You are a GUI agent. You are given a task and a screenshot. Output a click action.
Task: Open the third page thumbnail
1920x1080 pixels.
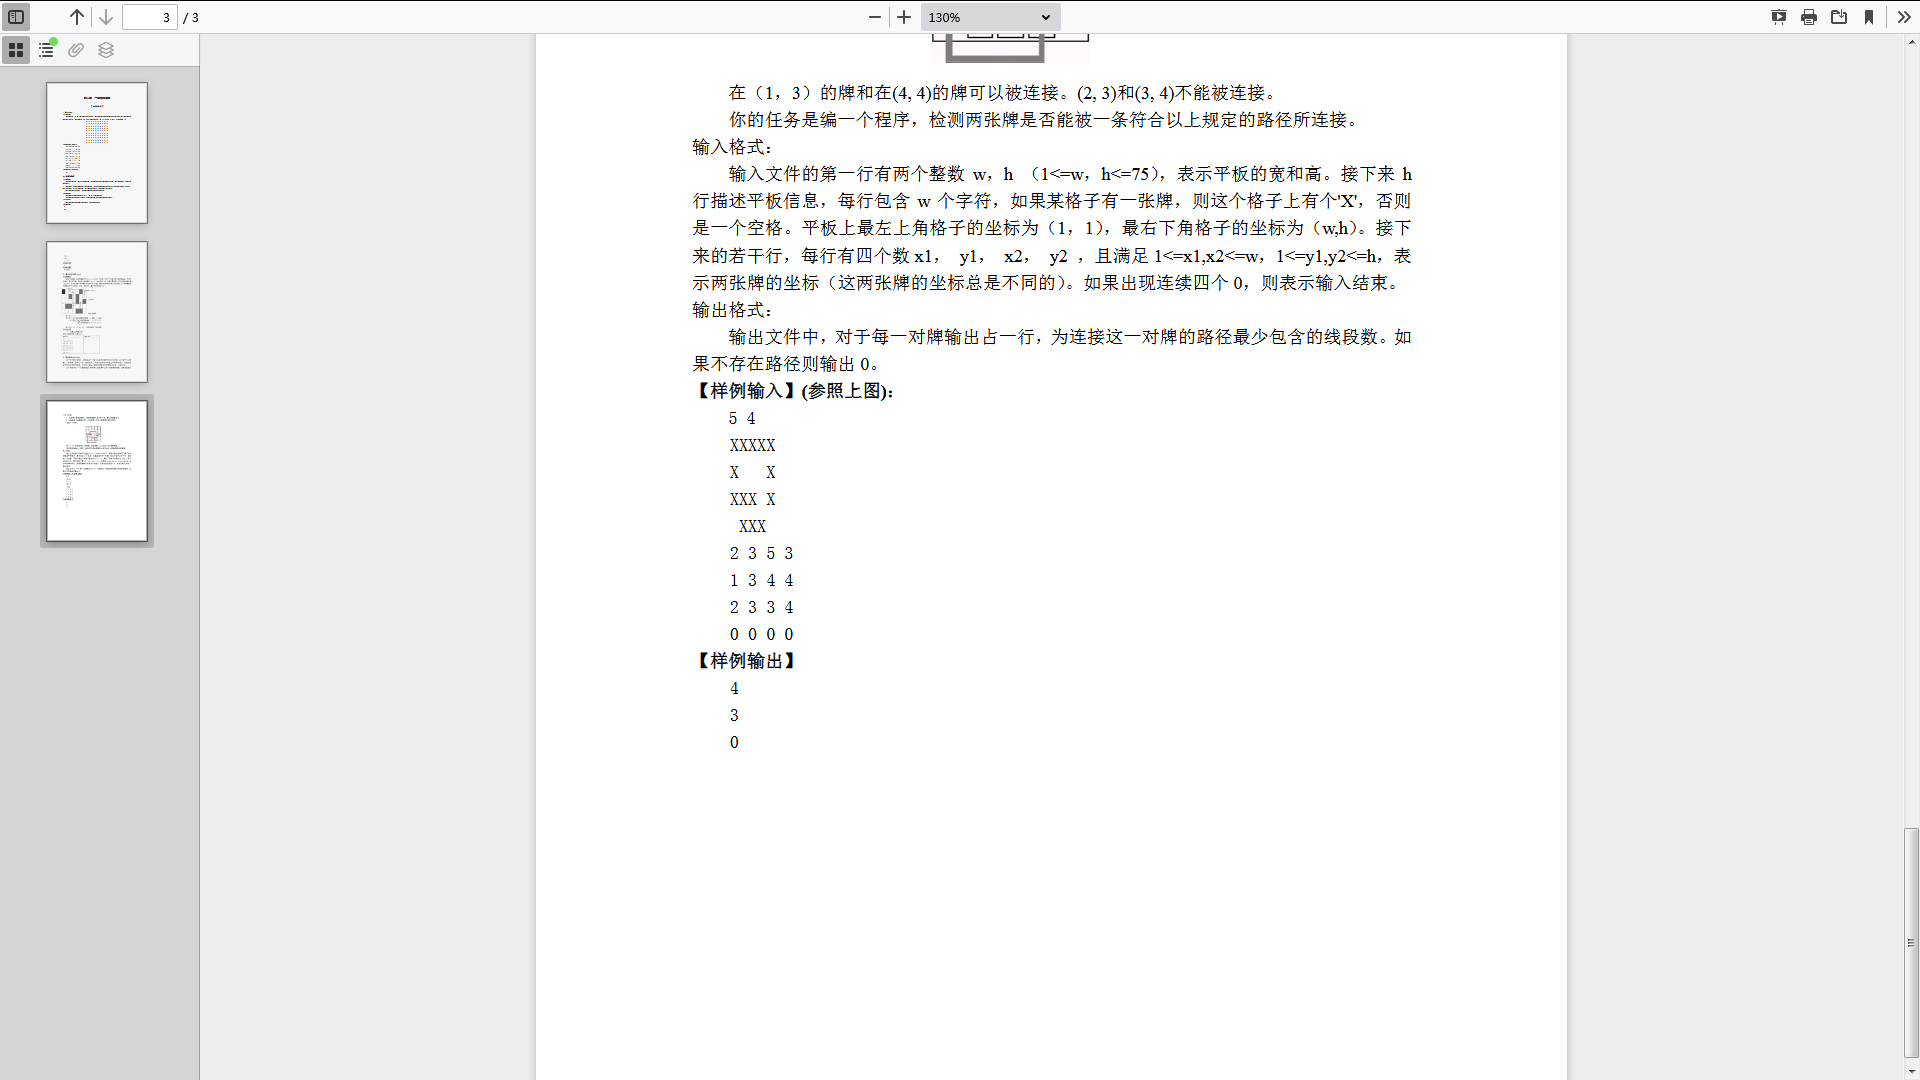pos(96,471)
